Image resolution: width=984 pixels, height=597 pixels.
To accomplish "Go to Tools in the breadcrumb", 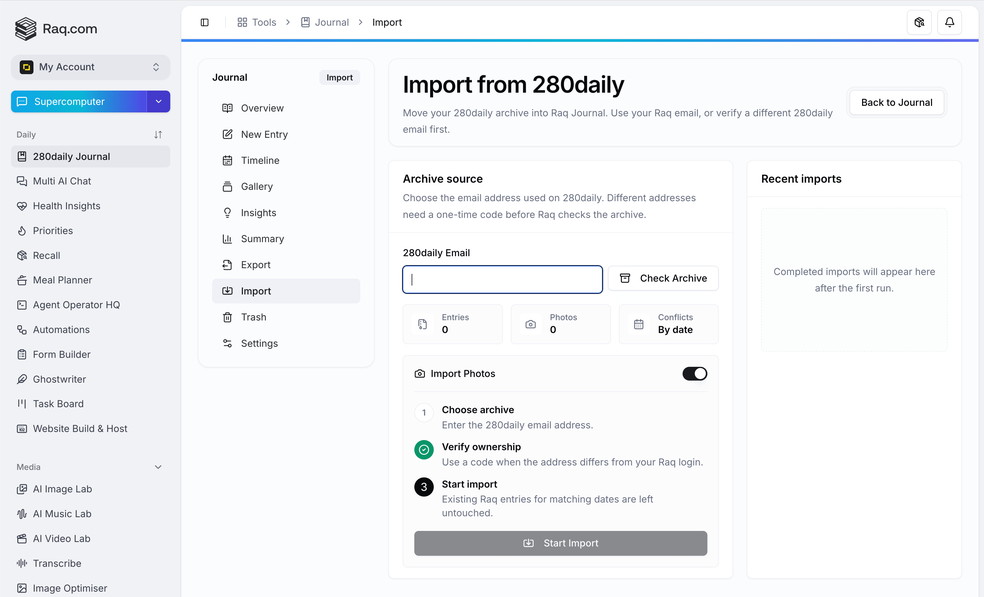I will [x=257, y=23].
